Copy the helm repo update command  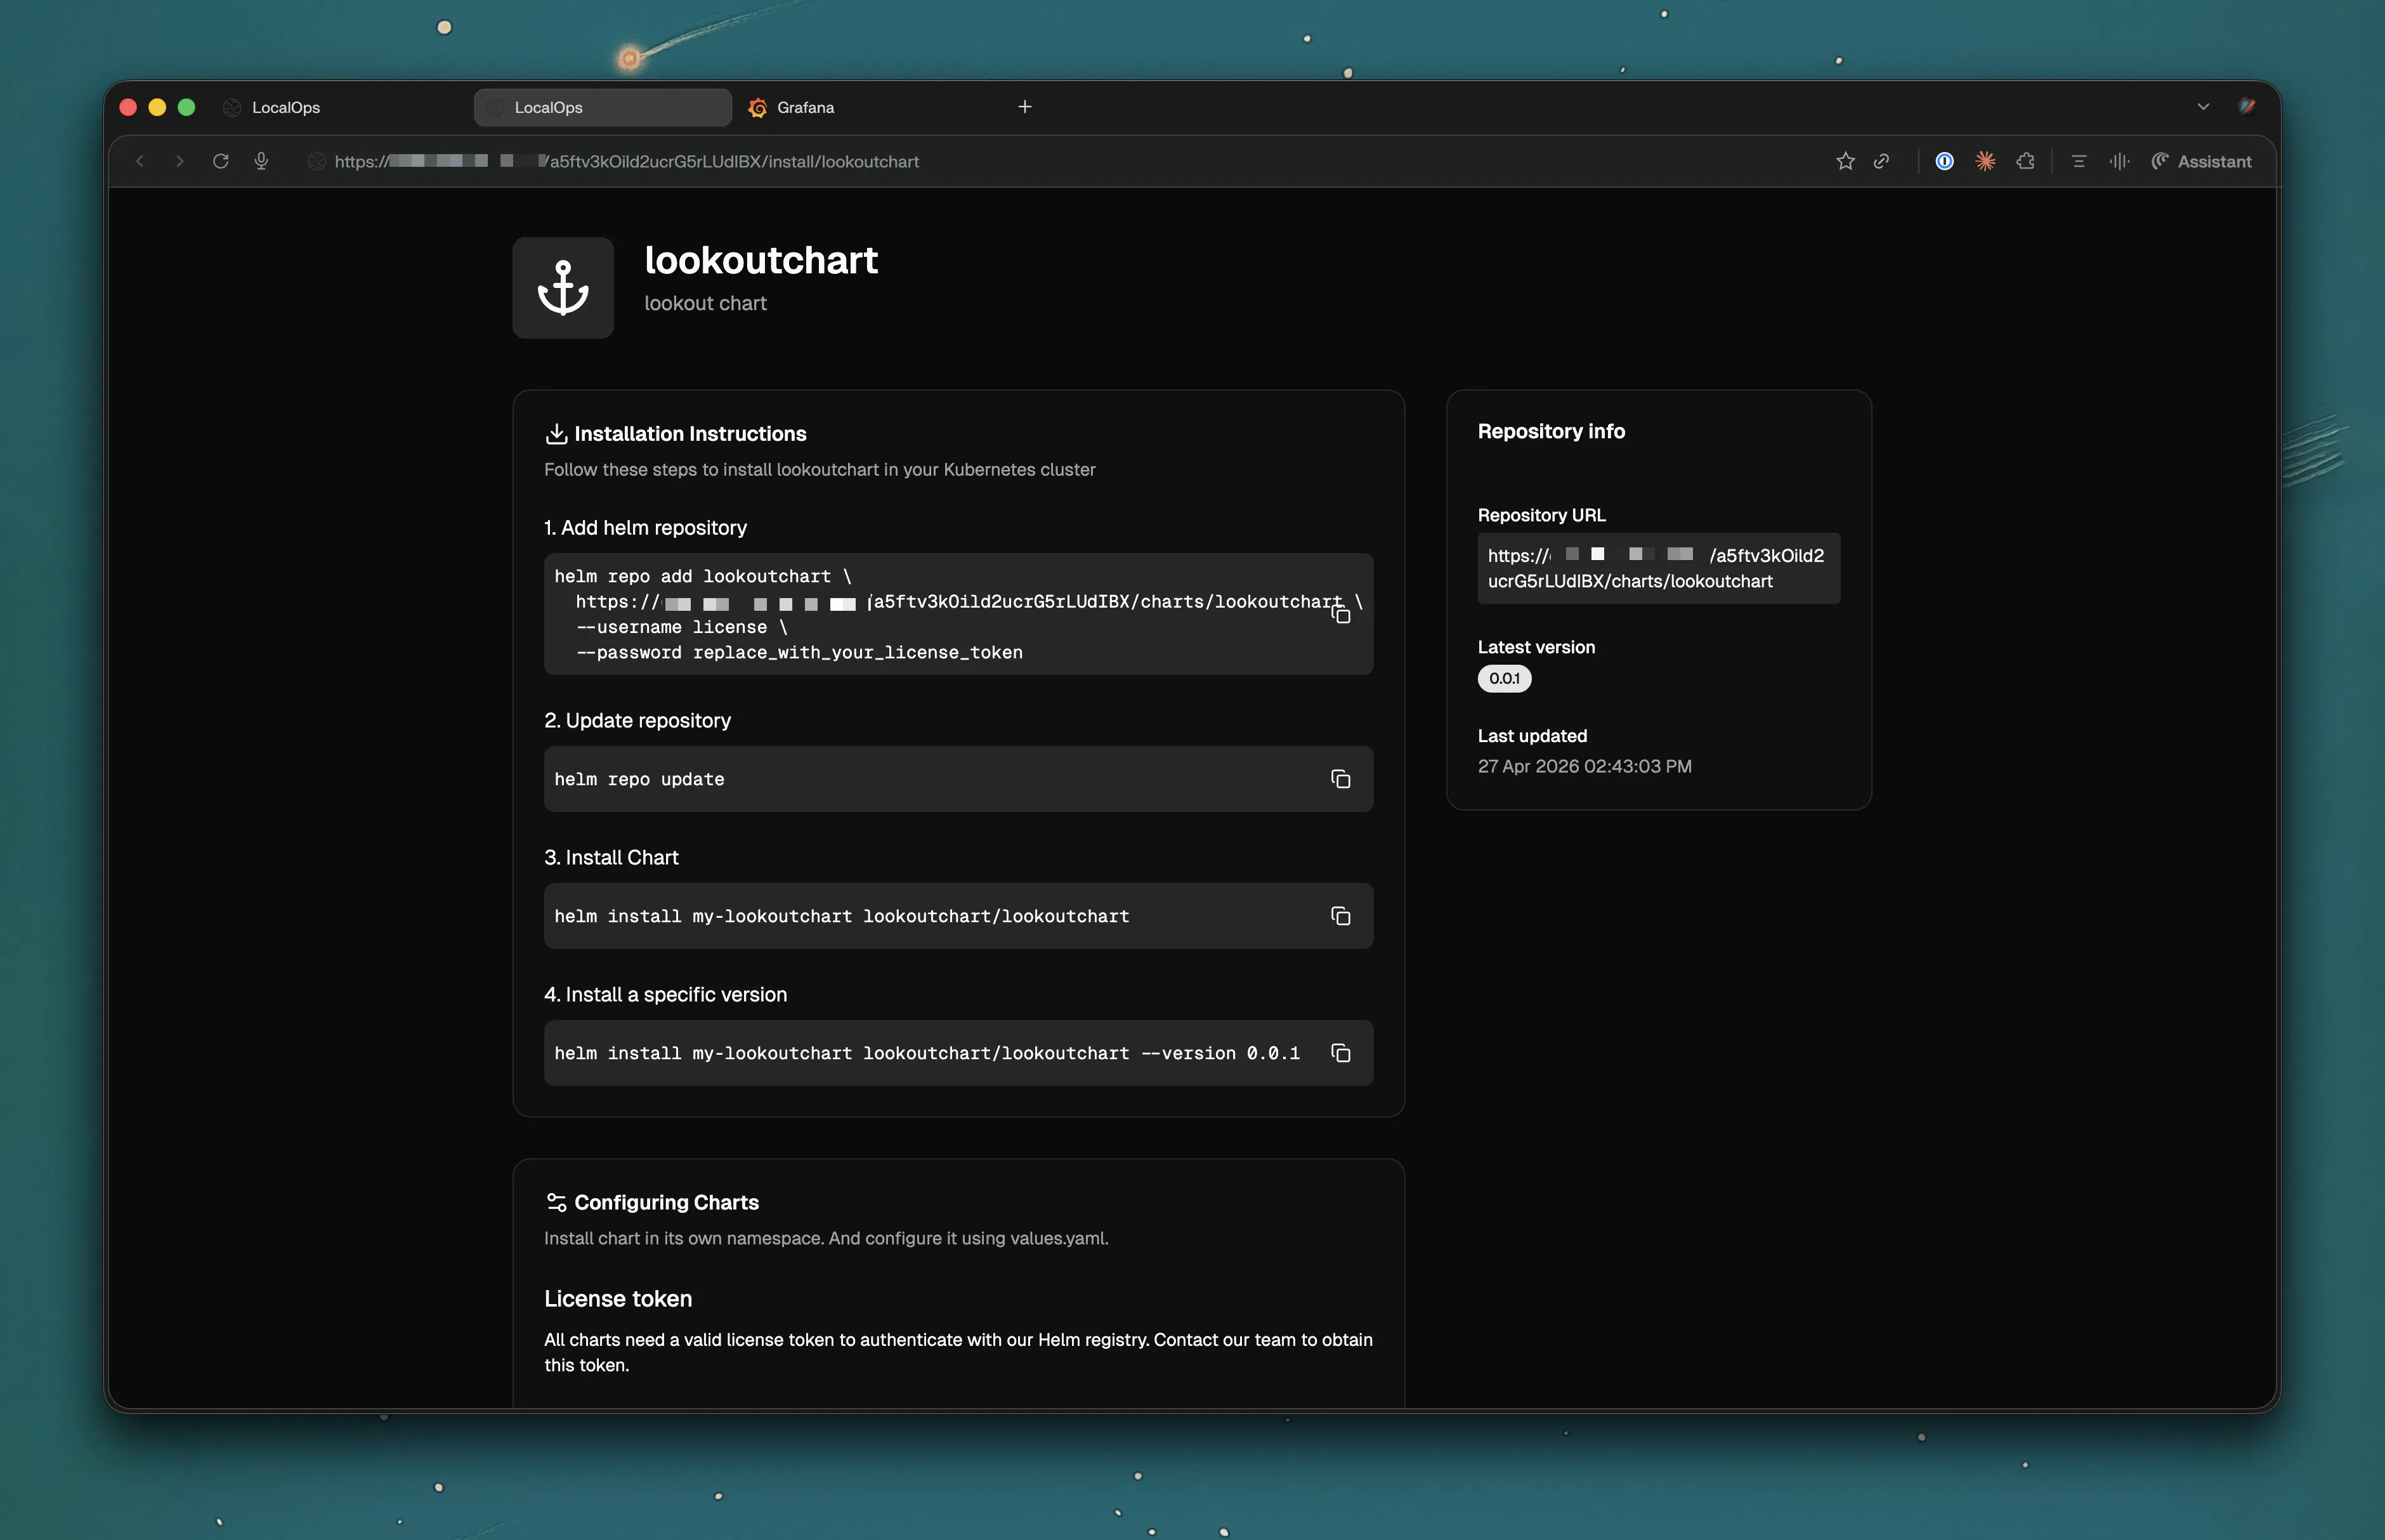[x=1341, y=779]
